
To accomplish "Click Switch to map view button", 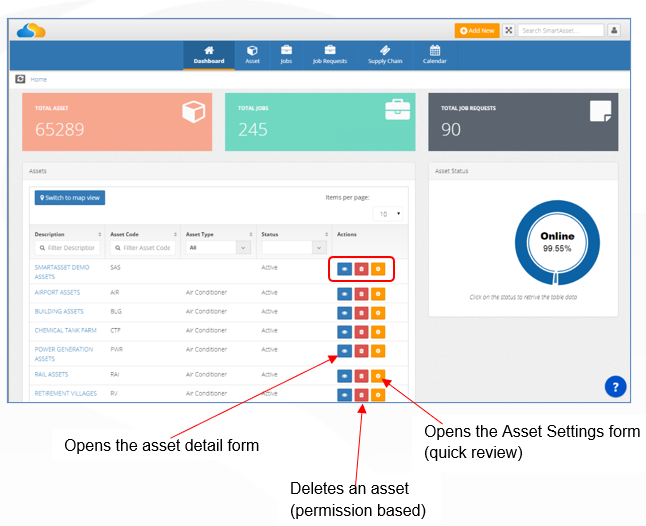I will click(x=70, y=198).
